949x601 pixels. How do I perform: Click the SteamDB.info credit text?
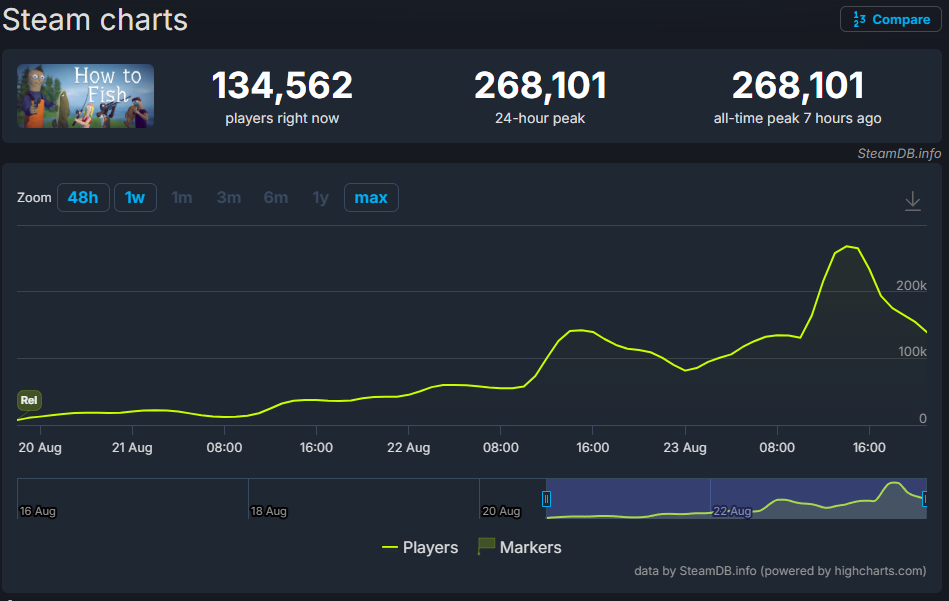tap(899, 154)
